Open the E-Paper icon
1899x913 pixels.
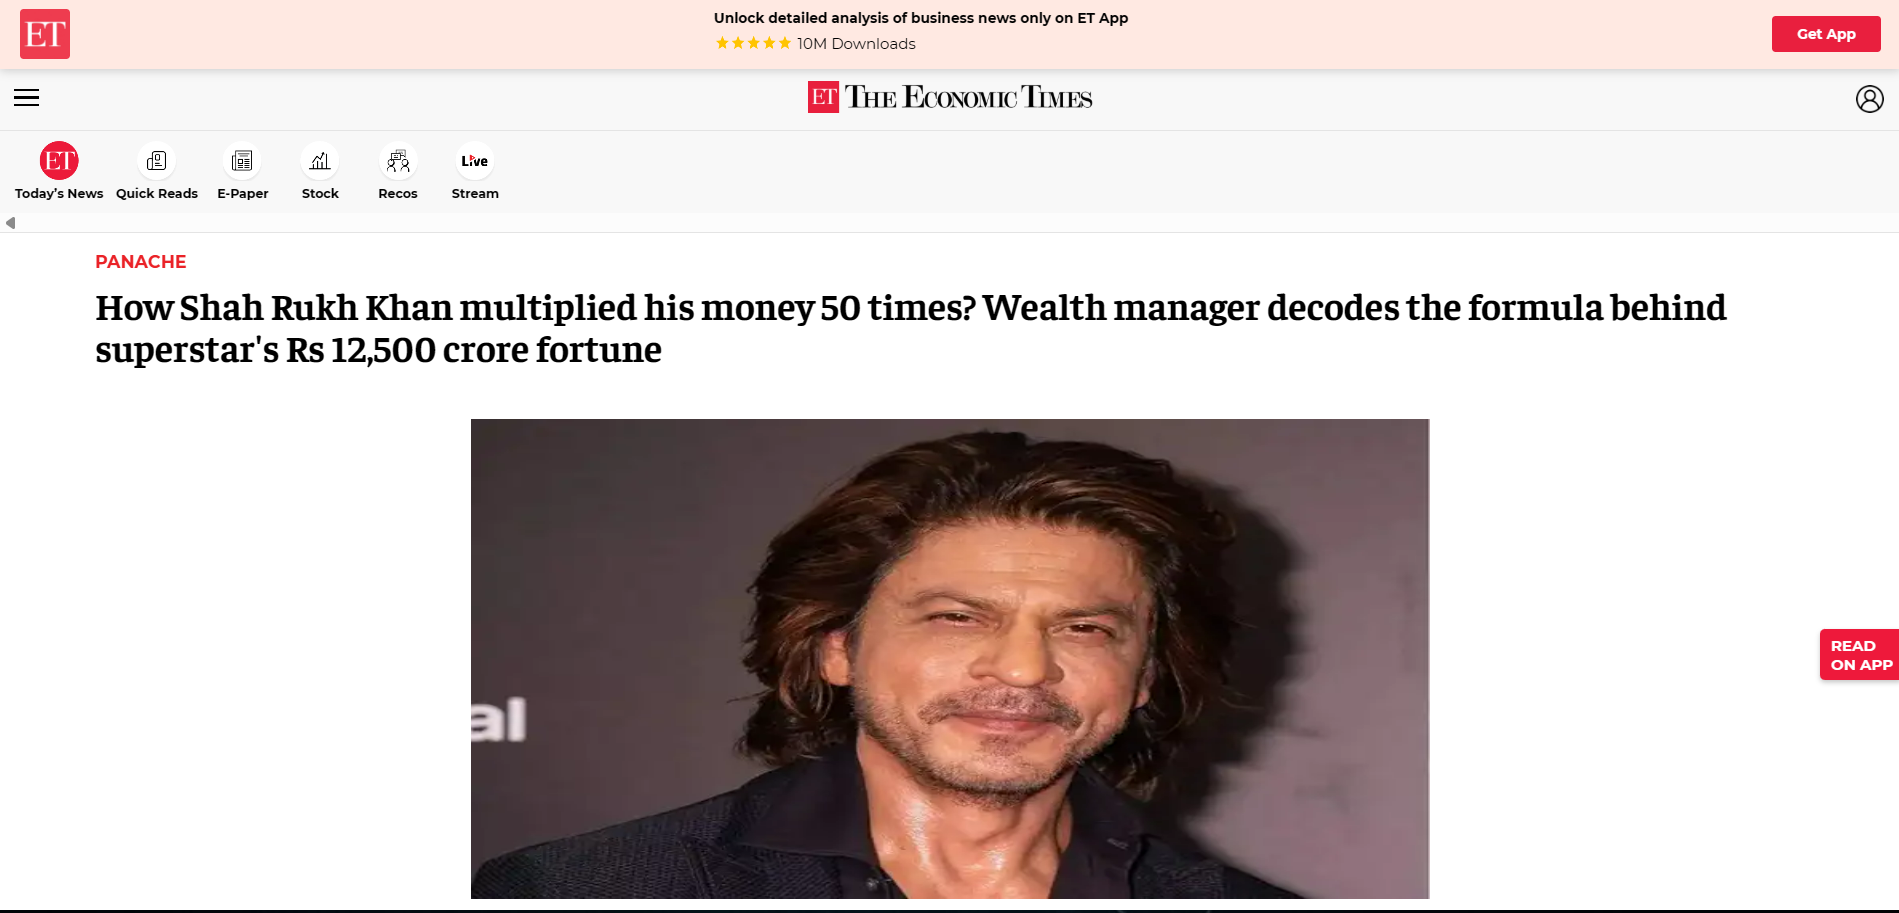pos(242,161)
